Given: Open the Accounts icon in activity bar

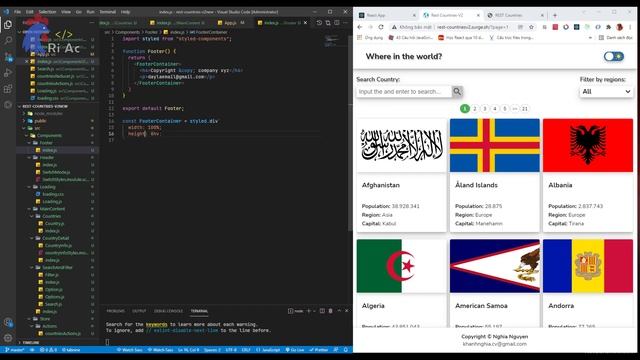Looking at the screenshot, I should coord(8,322).
